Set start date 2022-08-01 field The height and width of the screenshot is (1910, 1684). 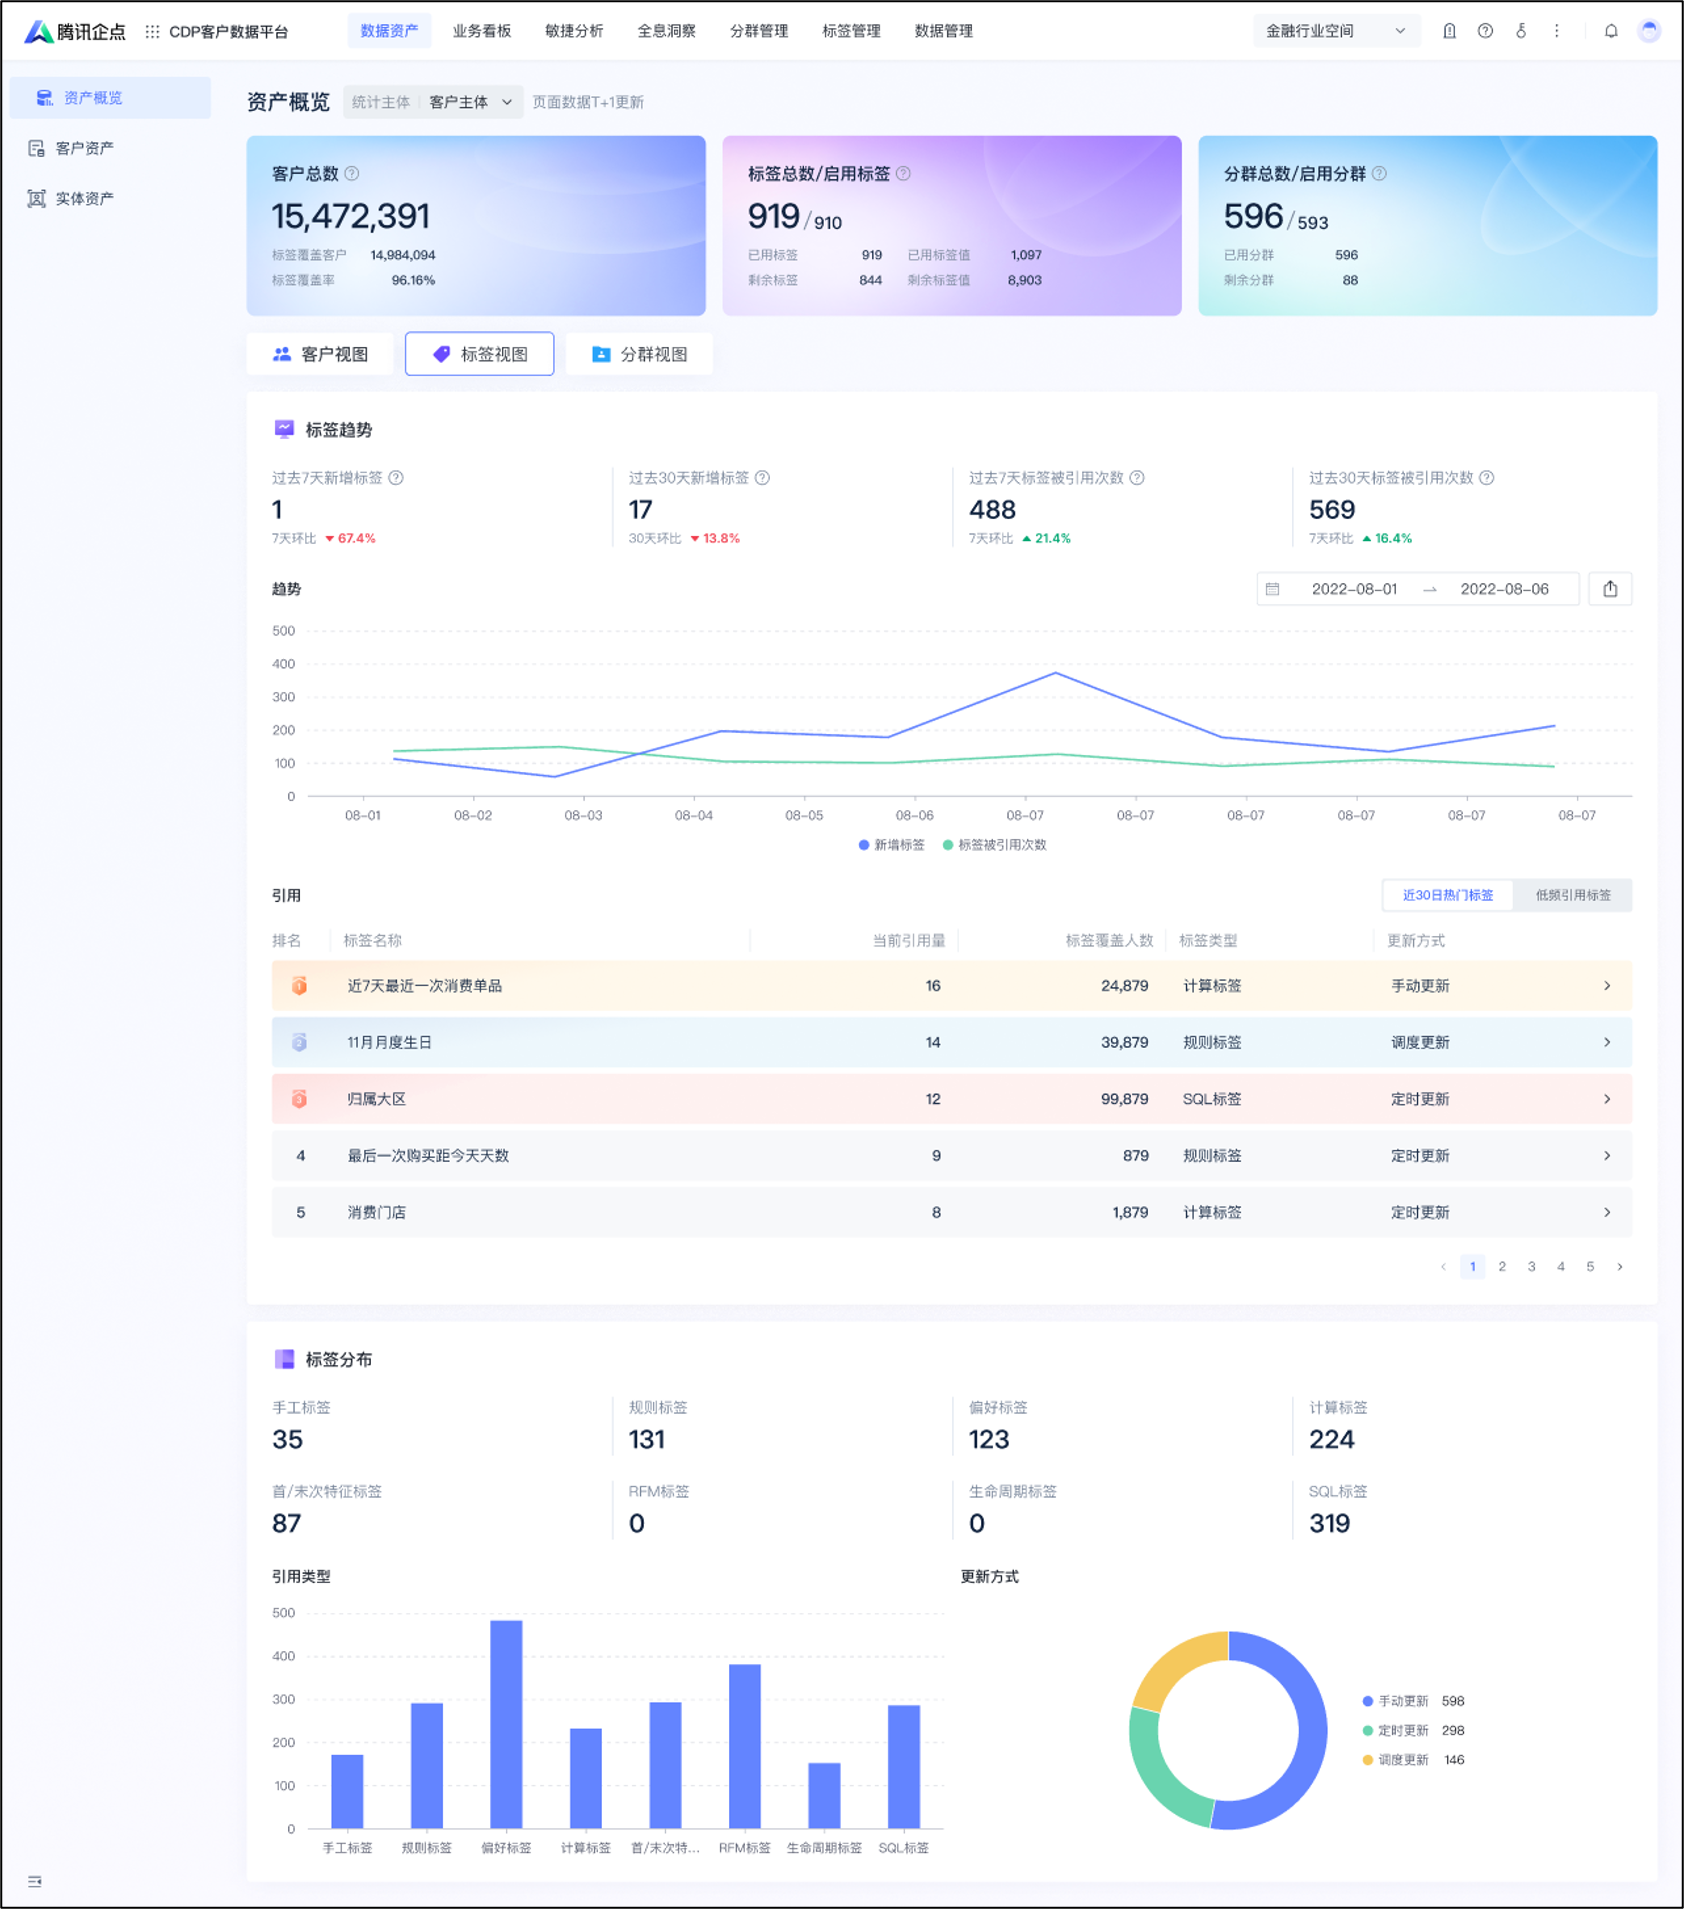(x=1354, y=589)
